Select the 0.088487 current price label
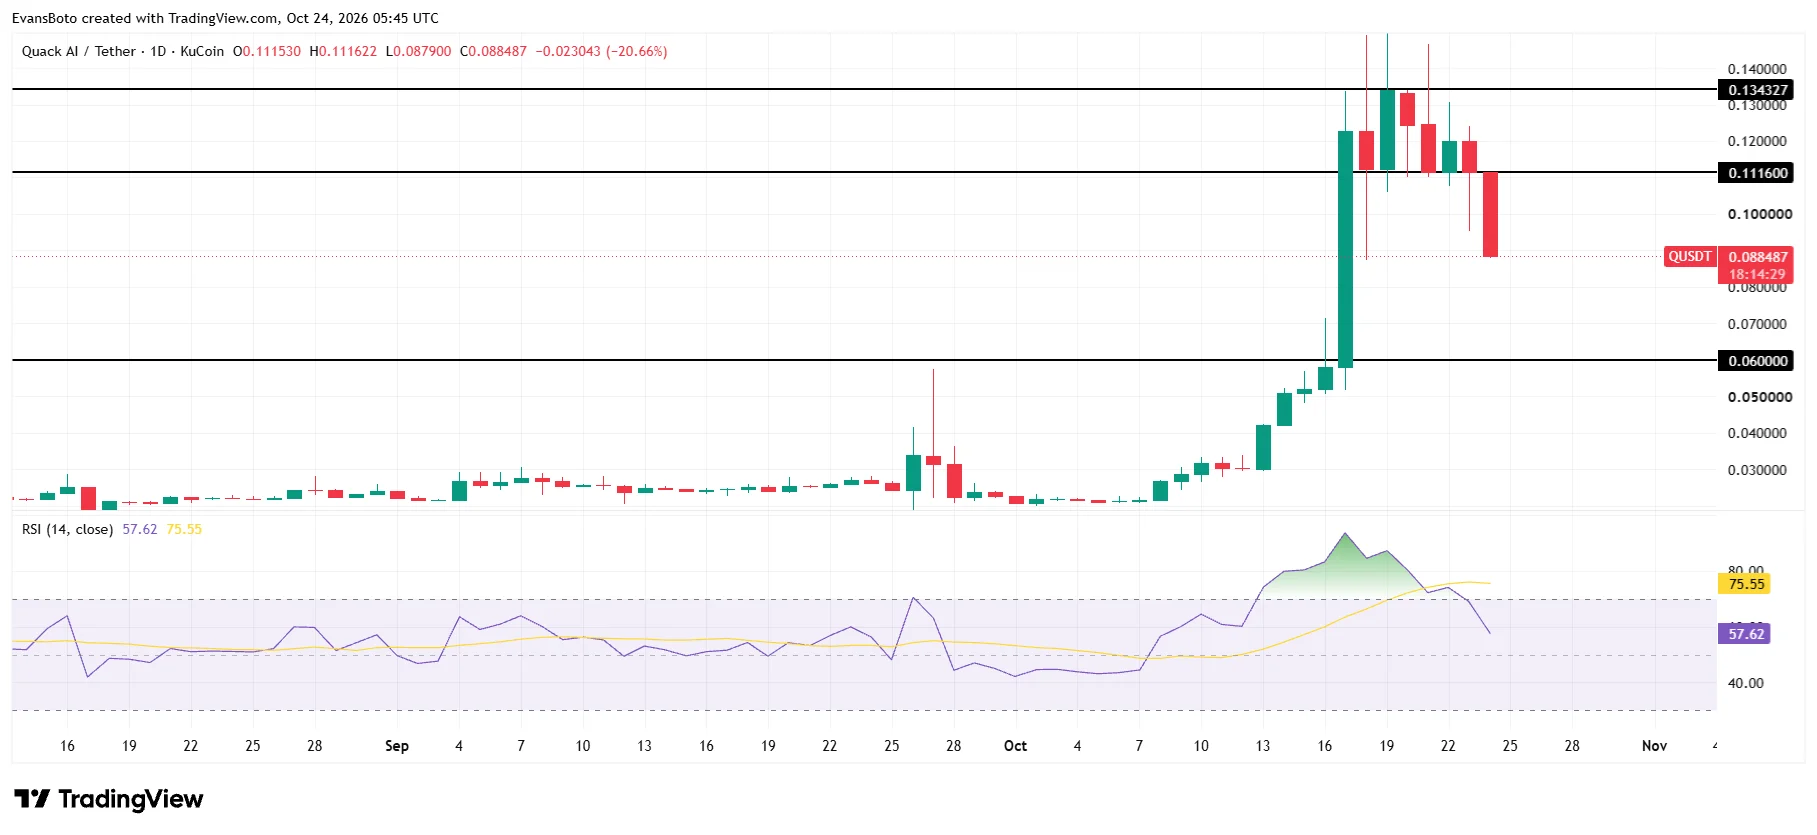The image size is (1817, 835). (x=1758, y=257)
